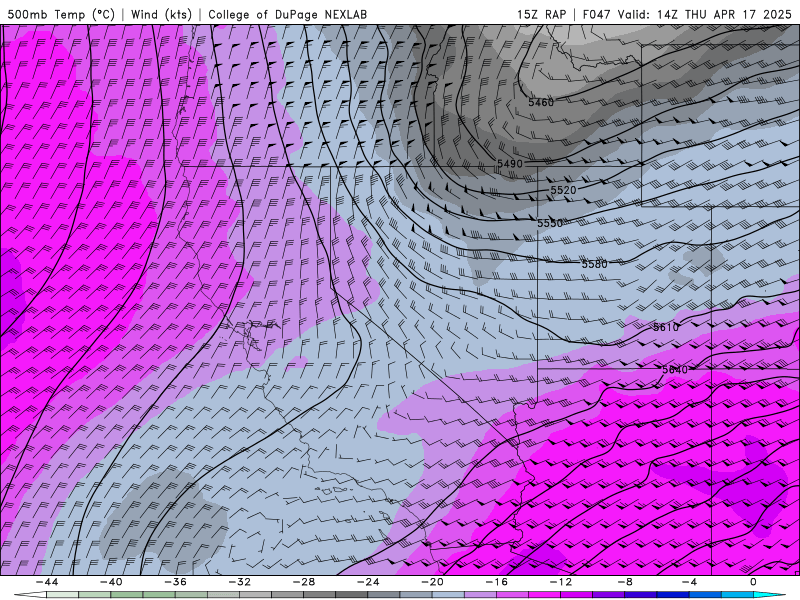Click the 5610 height contour label

coord(666,327)
